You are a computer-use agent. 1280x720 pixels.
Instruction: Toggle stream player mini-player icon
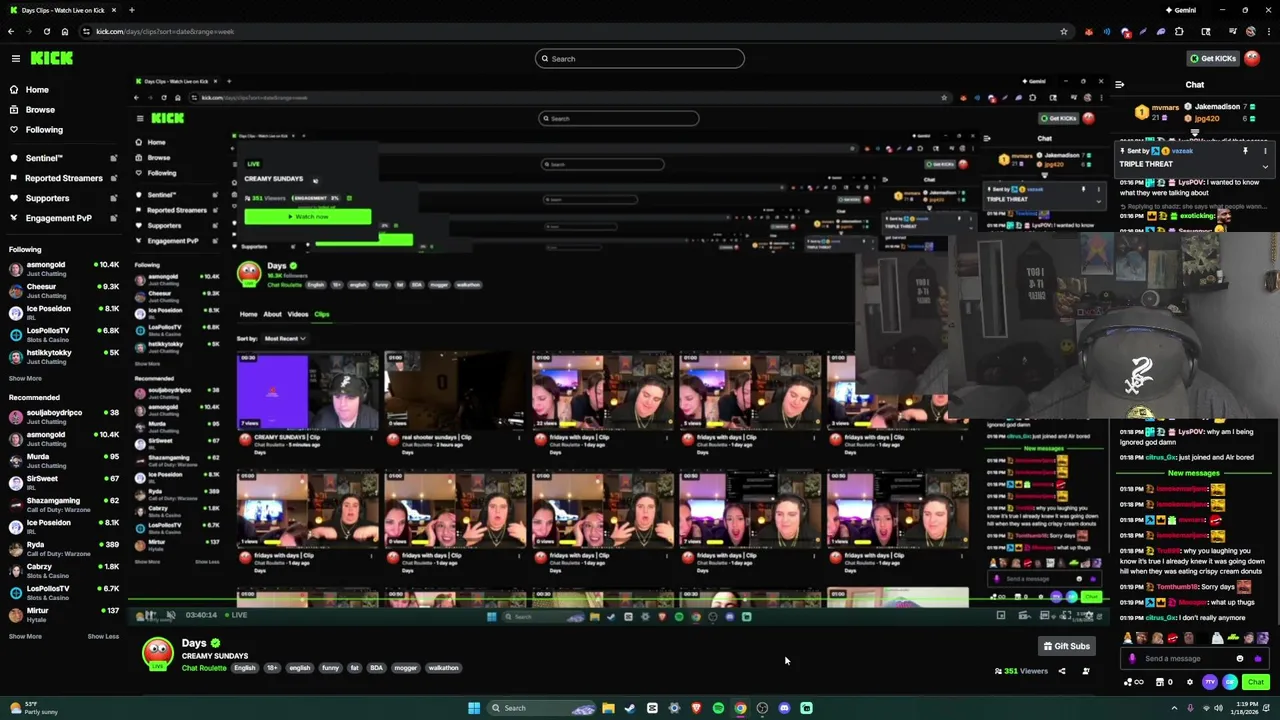point(1001,615)
